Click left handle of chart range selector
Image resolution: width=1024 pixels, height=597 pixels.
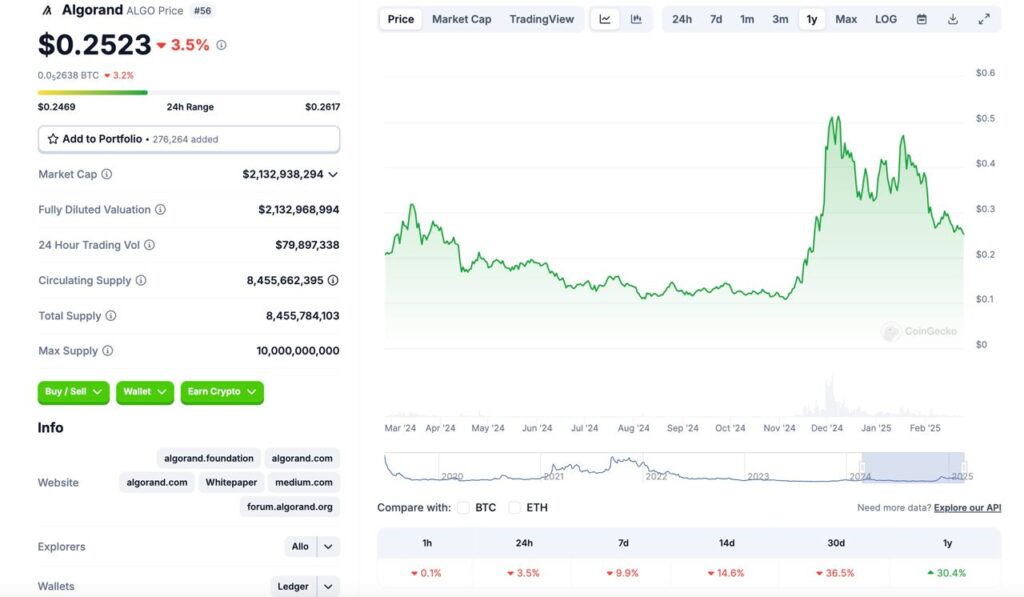[862, 468]
